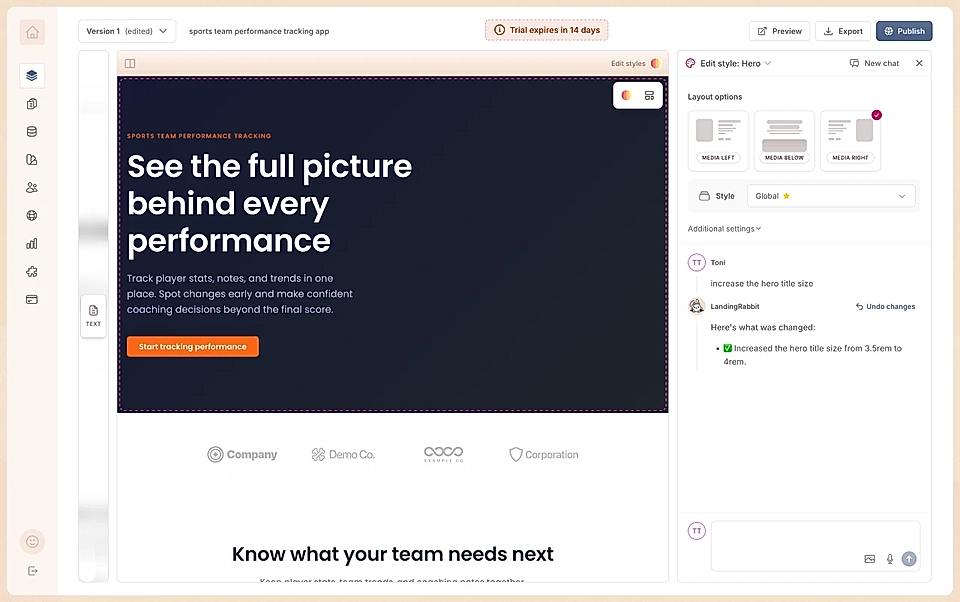The image size is (960, 602).
Task: Start a New chat
Action: 874,63
